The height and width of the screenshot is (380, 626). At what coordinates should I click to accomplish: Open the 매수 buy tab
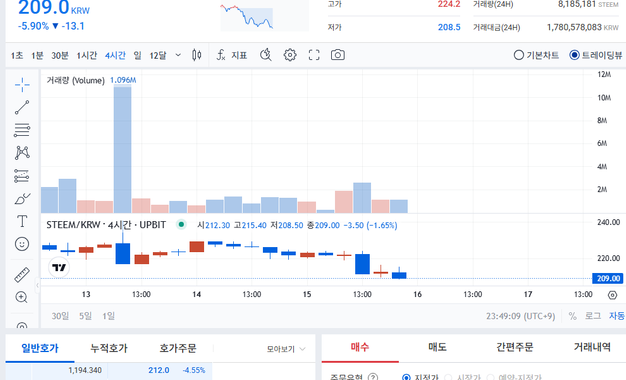(360, 347)
